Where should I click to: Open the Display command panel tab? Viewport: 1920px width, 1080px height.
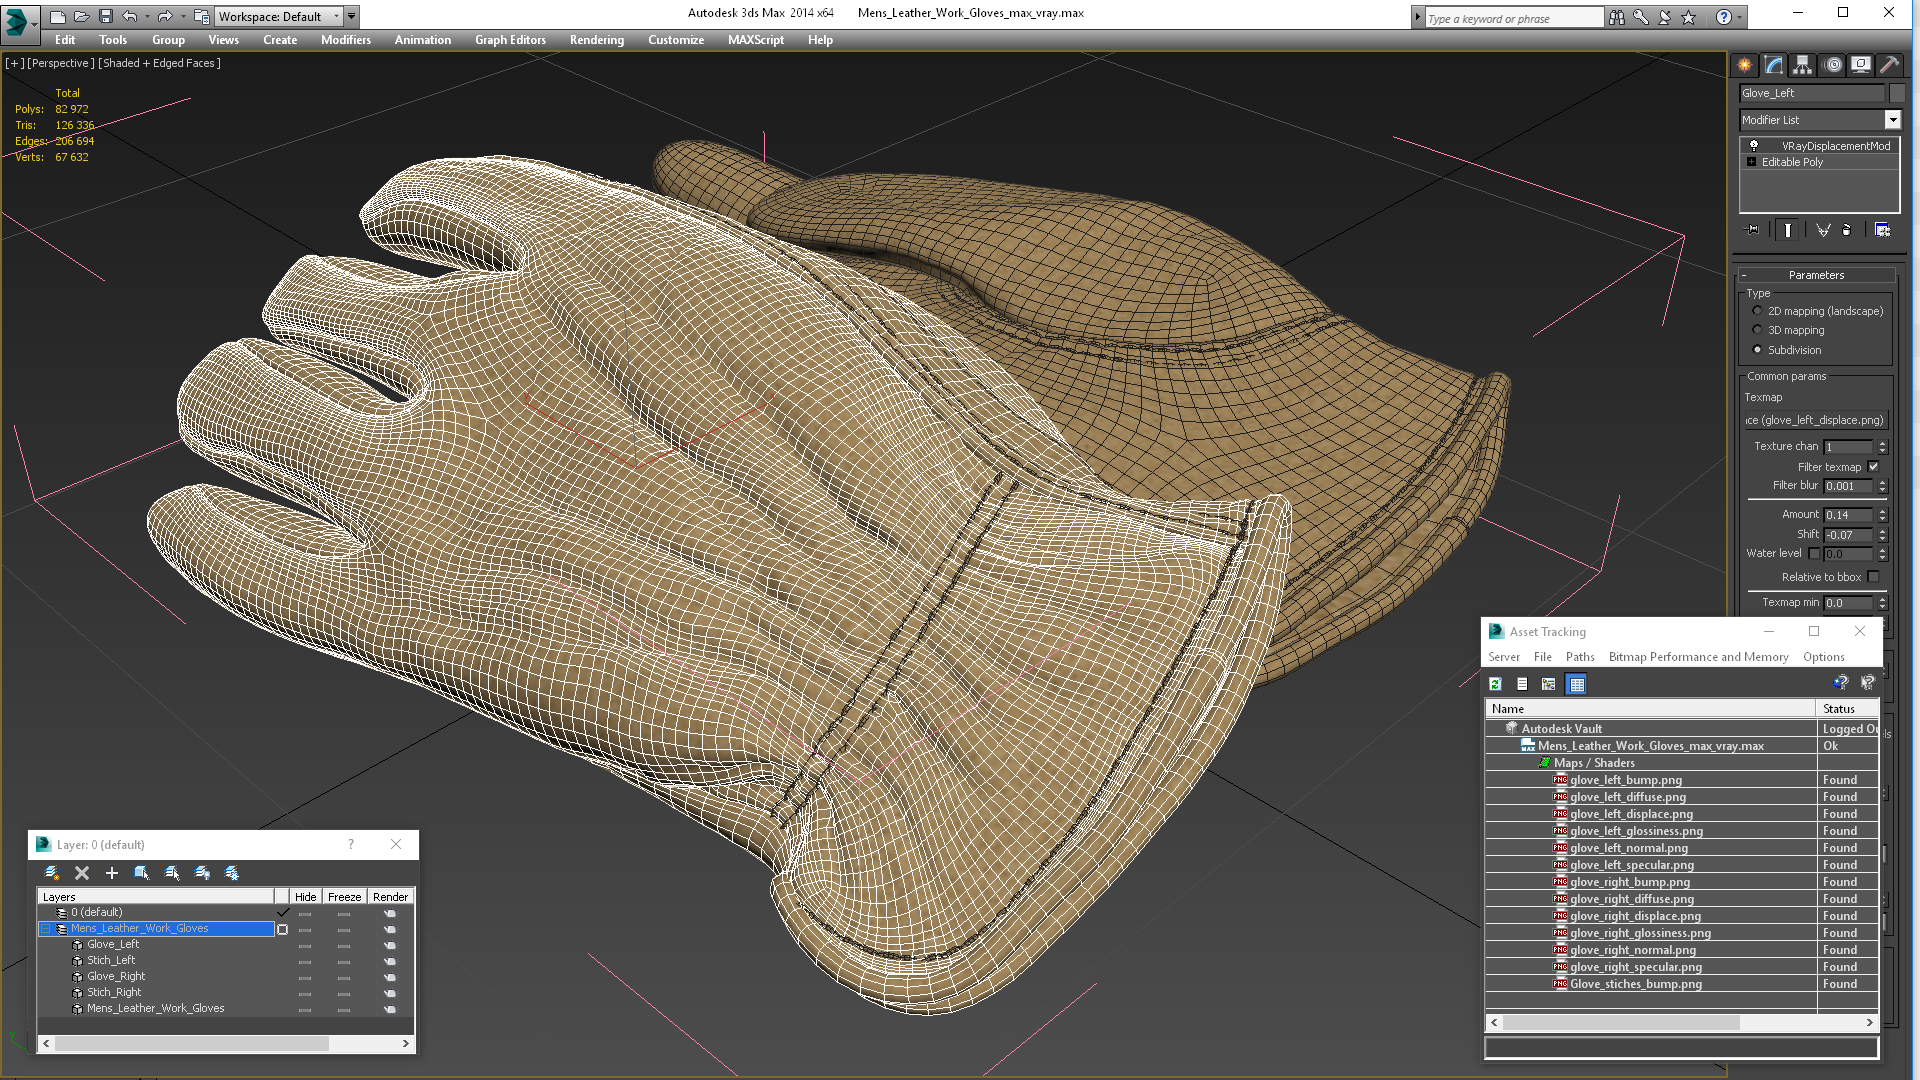(x=1861, y=65)
